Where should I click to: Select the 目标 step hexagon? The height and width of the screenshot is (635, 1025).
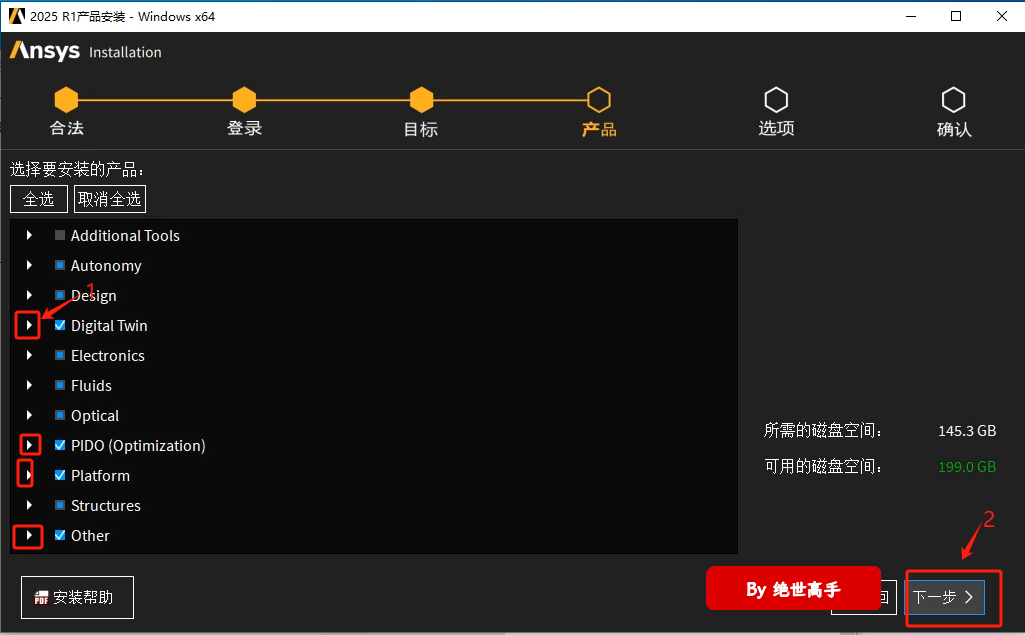tap(421, 99)
